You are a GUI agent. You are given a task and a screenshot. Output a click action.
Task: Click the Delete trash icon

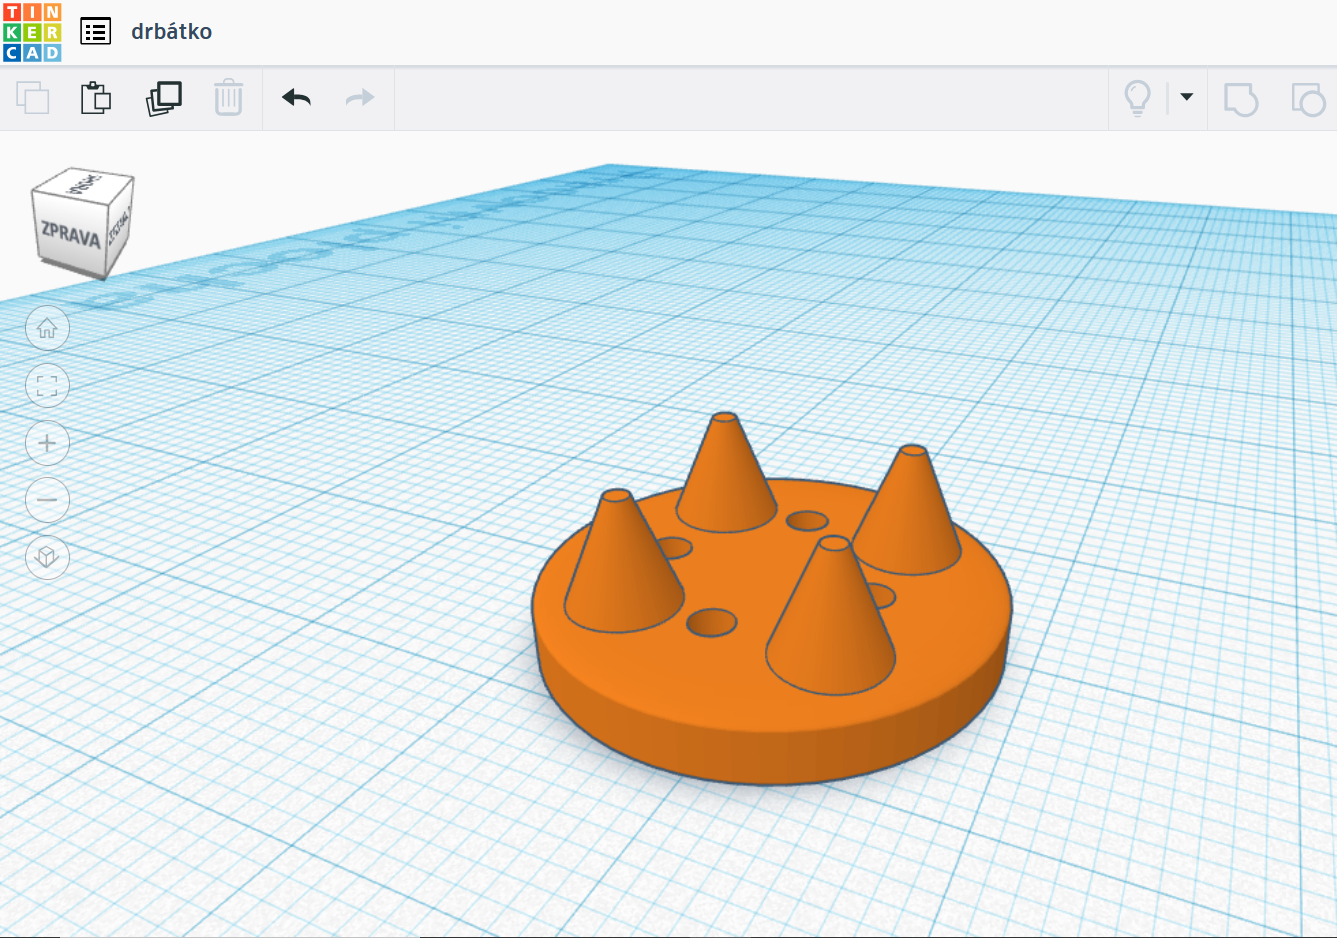[228, 98]
